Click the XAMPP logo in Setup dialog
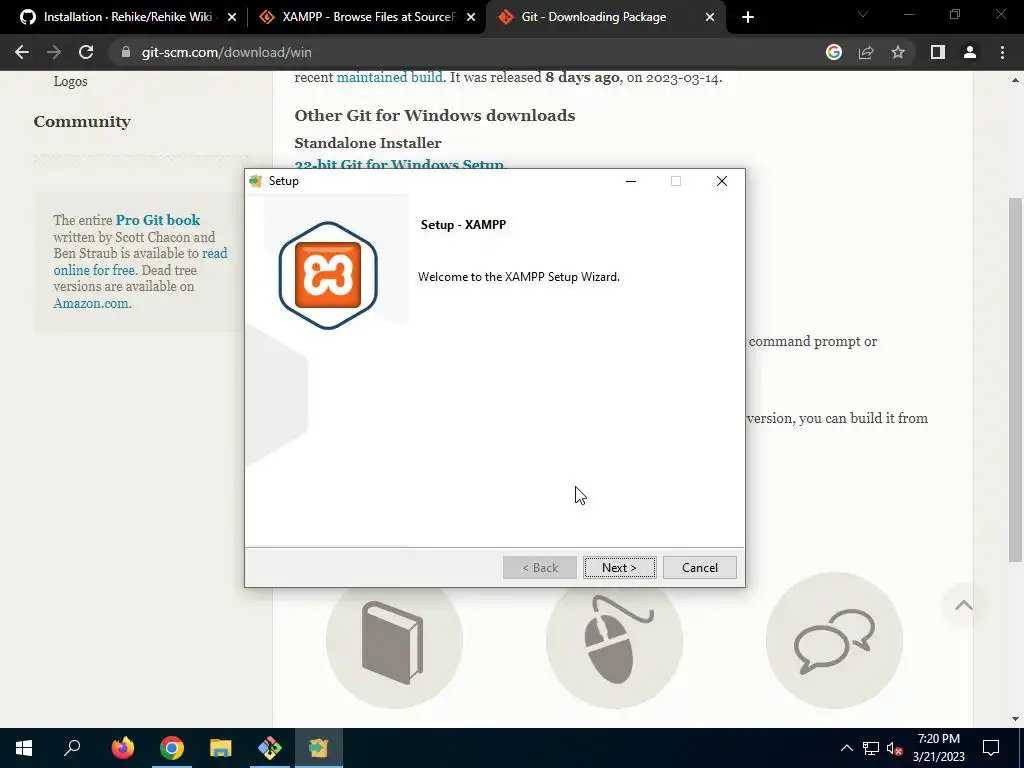 click(x=328, y=275)
